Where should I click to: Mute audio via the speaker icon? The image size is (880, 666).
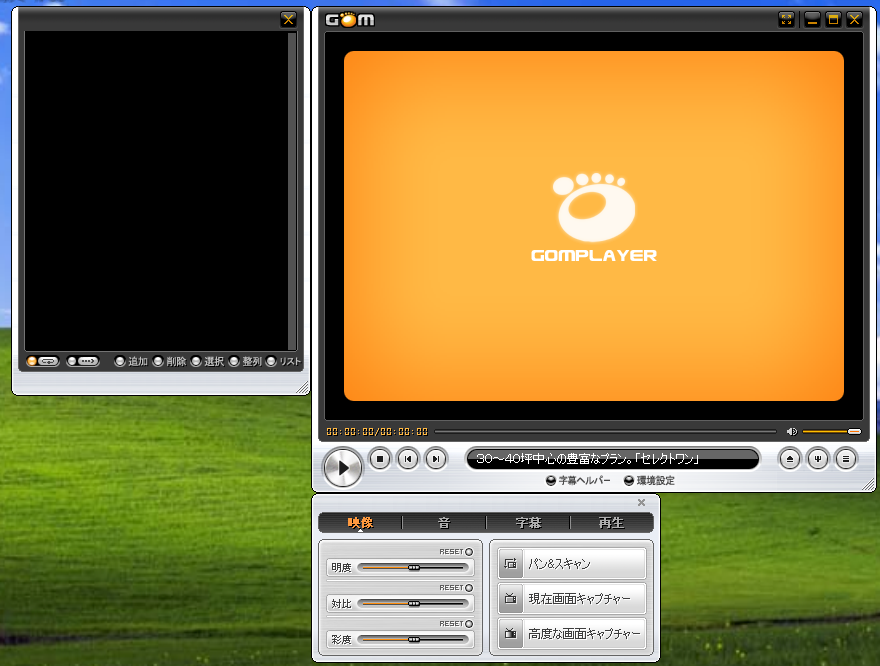[x=791, y=431]
